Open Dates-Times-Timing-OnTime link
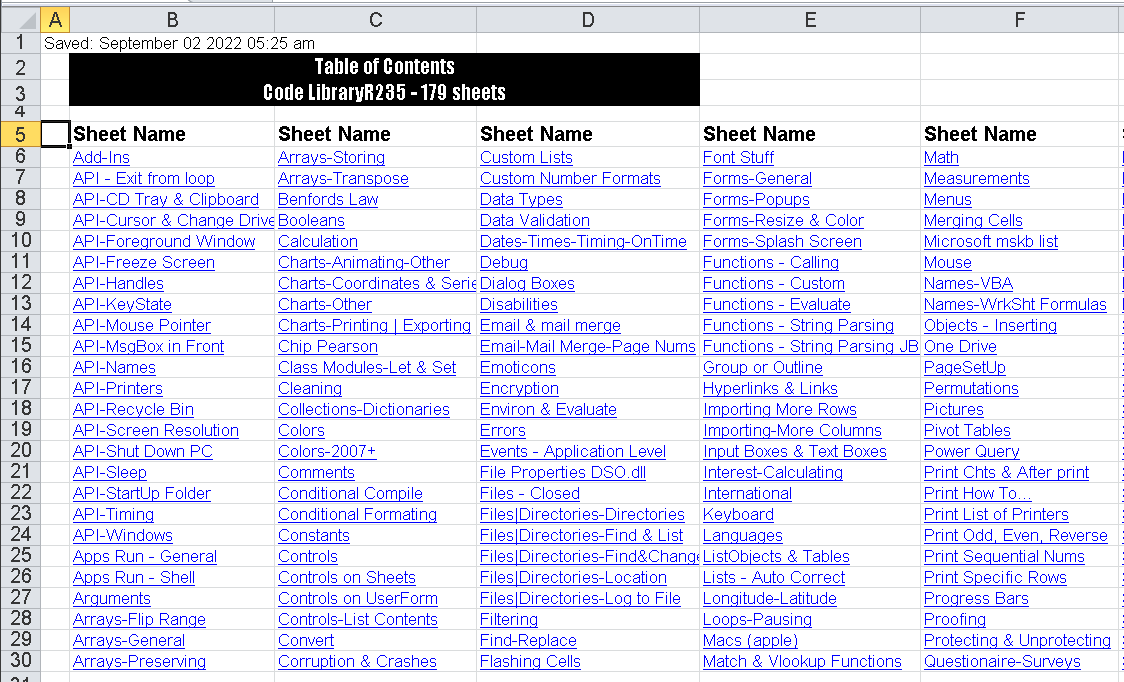Viewport: 1124px width, 682px height. (584, 242)
